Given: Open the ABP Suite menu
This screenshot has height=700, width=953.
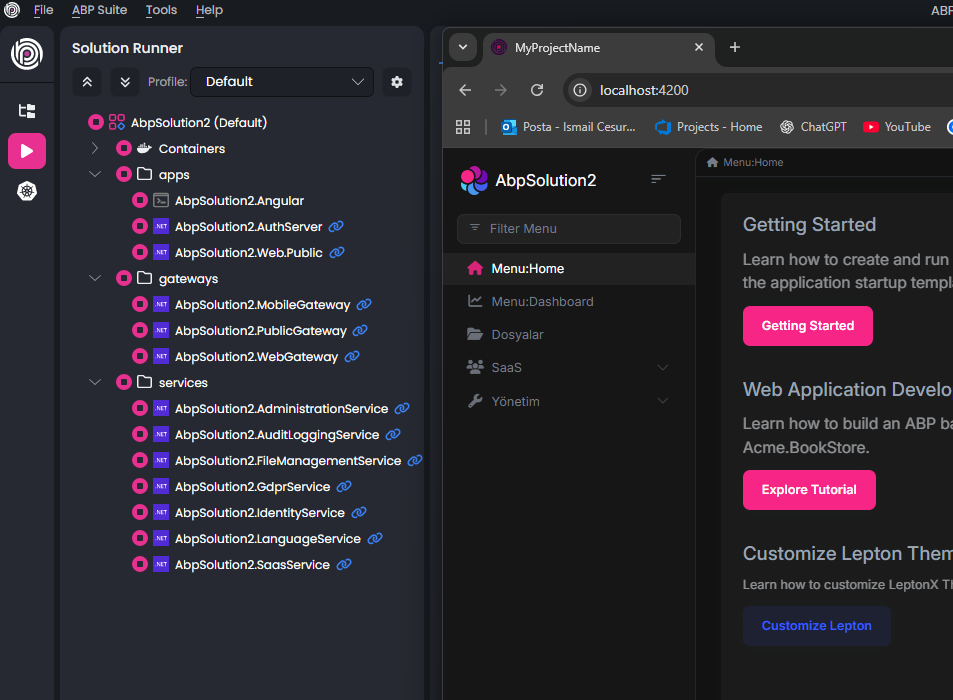Looking at the screenshot, I should [x=99, y=10].
